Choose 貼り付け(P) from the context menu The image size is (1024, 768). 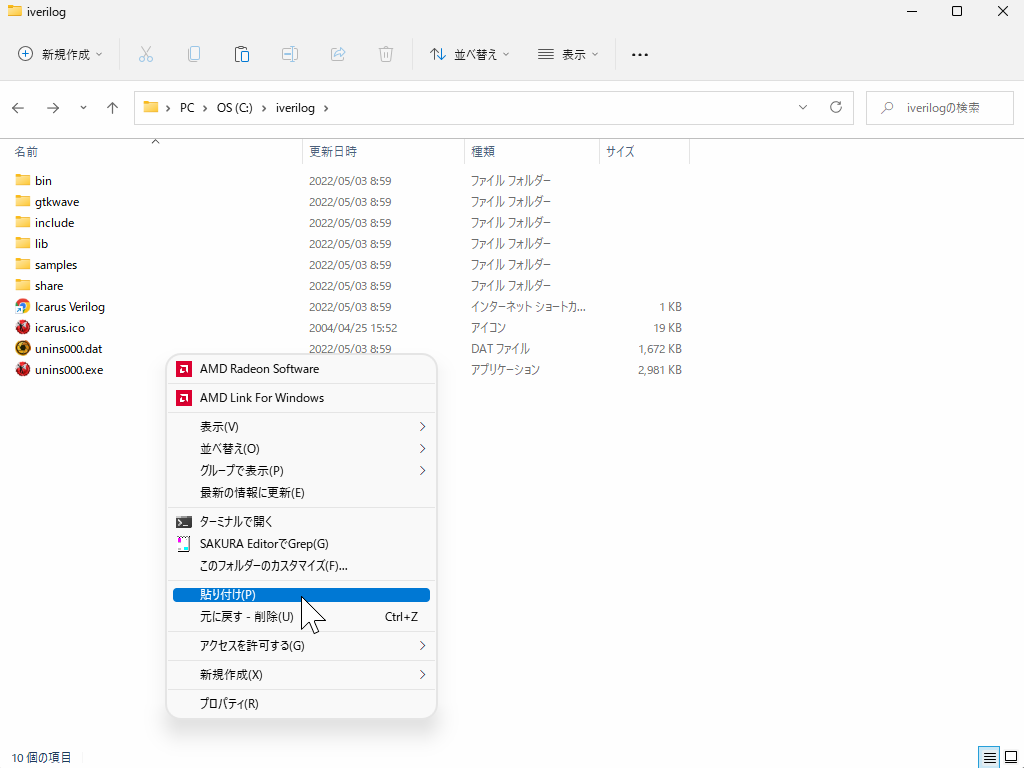click(301, 594)
